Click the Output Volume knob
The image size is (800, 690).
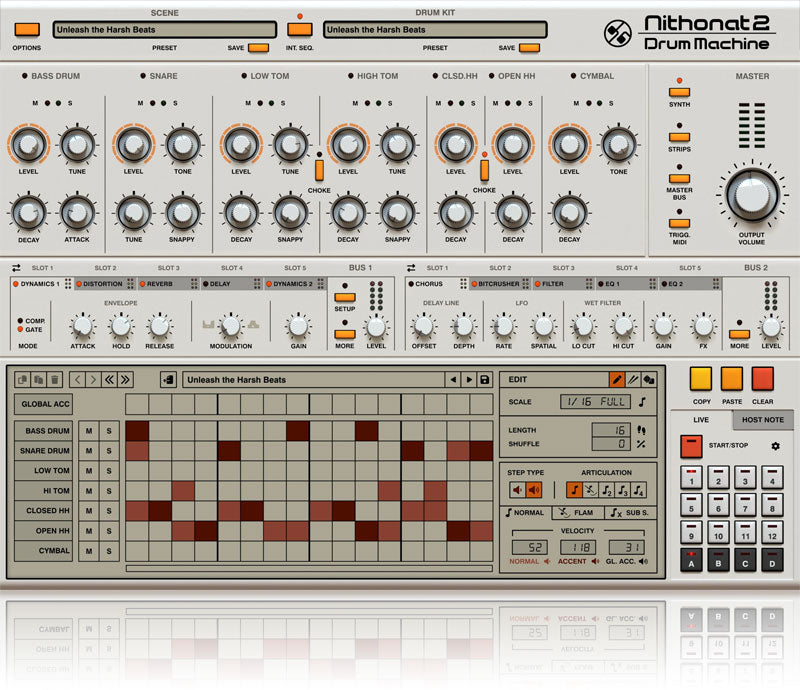tap(752, 195)
